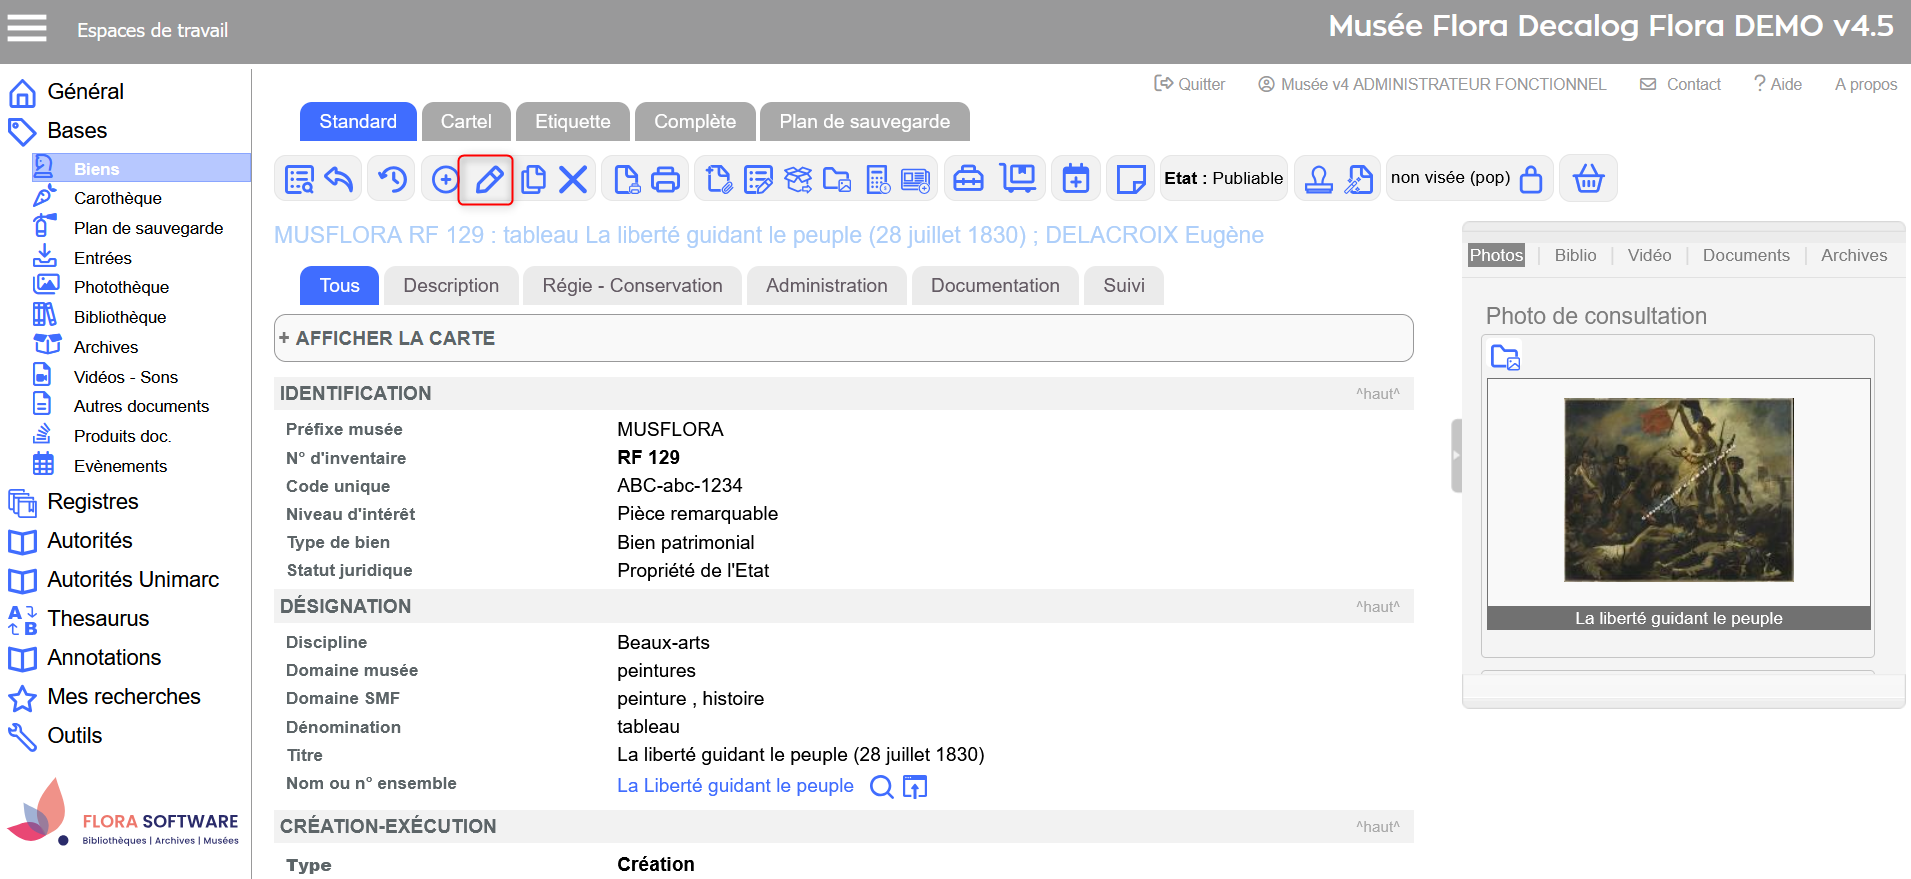Viewport: 1911px width, 879px height.
Task: Open the Photothèque item in sidebar
Action: point(121,287)
